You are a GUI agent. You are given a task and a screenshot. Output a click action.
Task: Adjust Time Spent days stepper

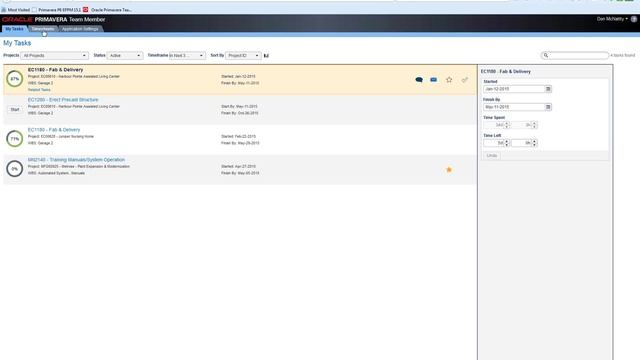point(507,125)
